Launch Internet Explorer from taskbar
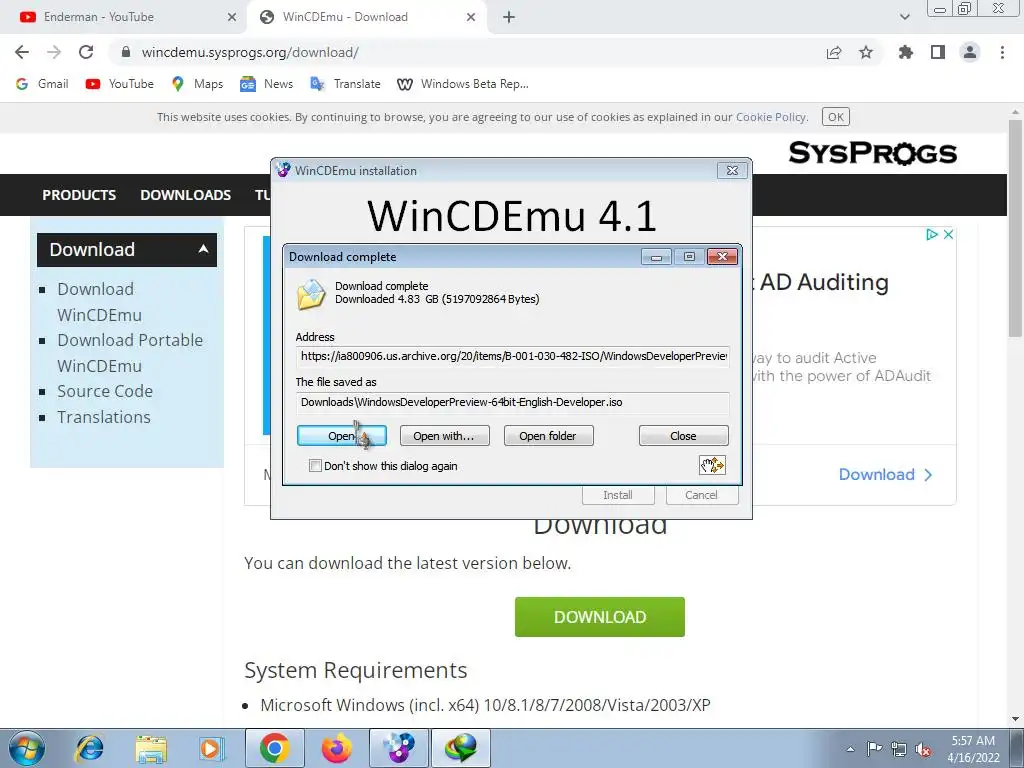Image resolution: width=1024 pixels, height=768 pixels. [89, 748]
